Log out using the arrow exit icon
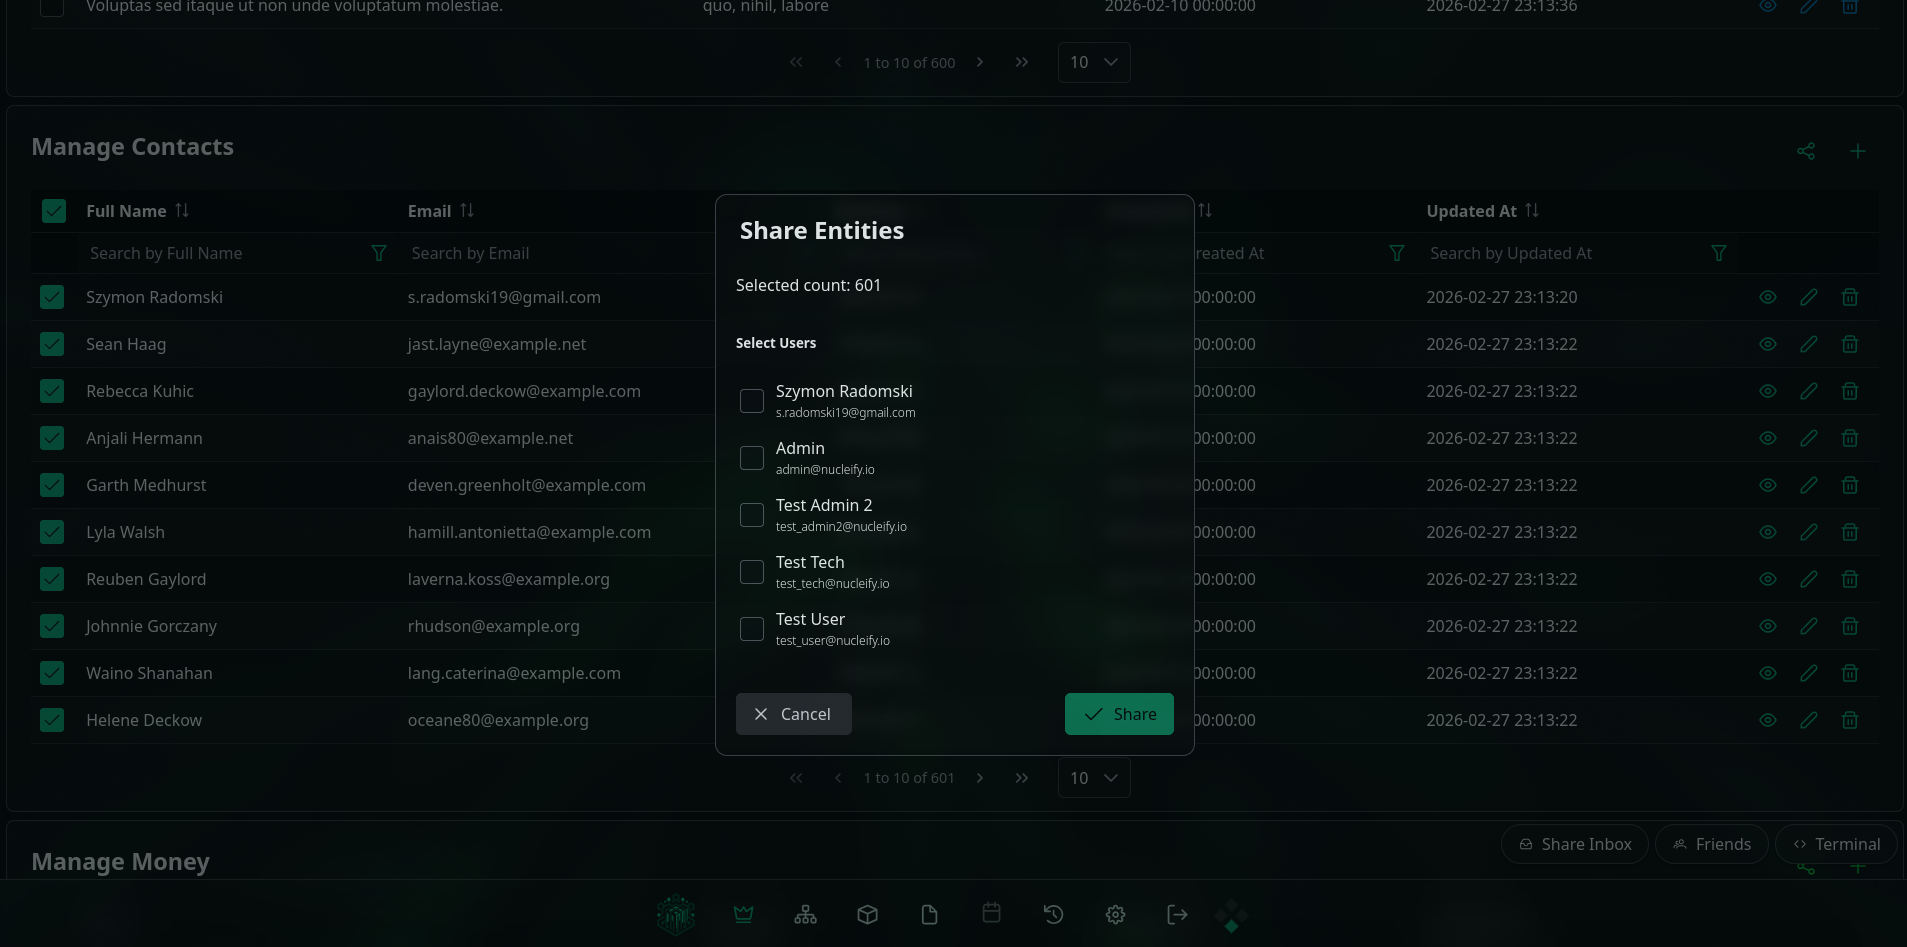 tap(1177, 914)
